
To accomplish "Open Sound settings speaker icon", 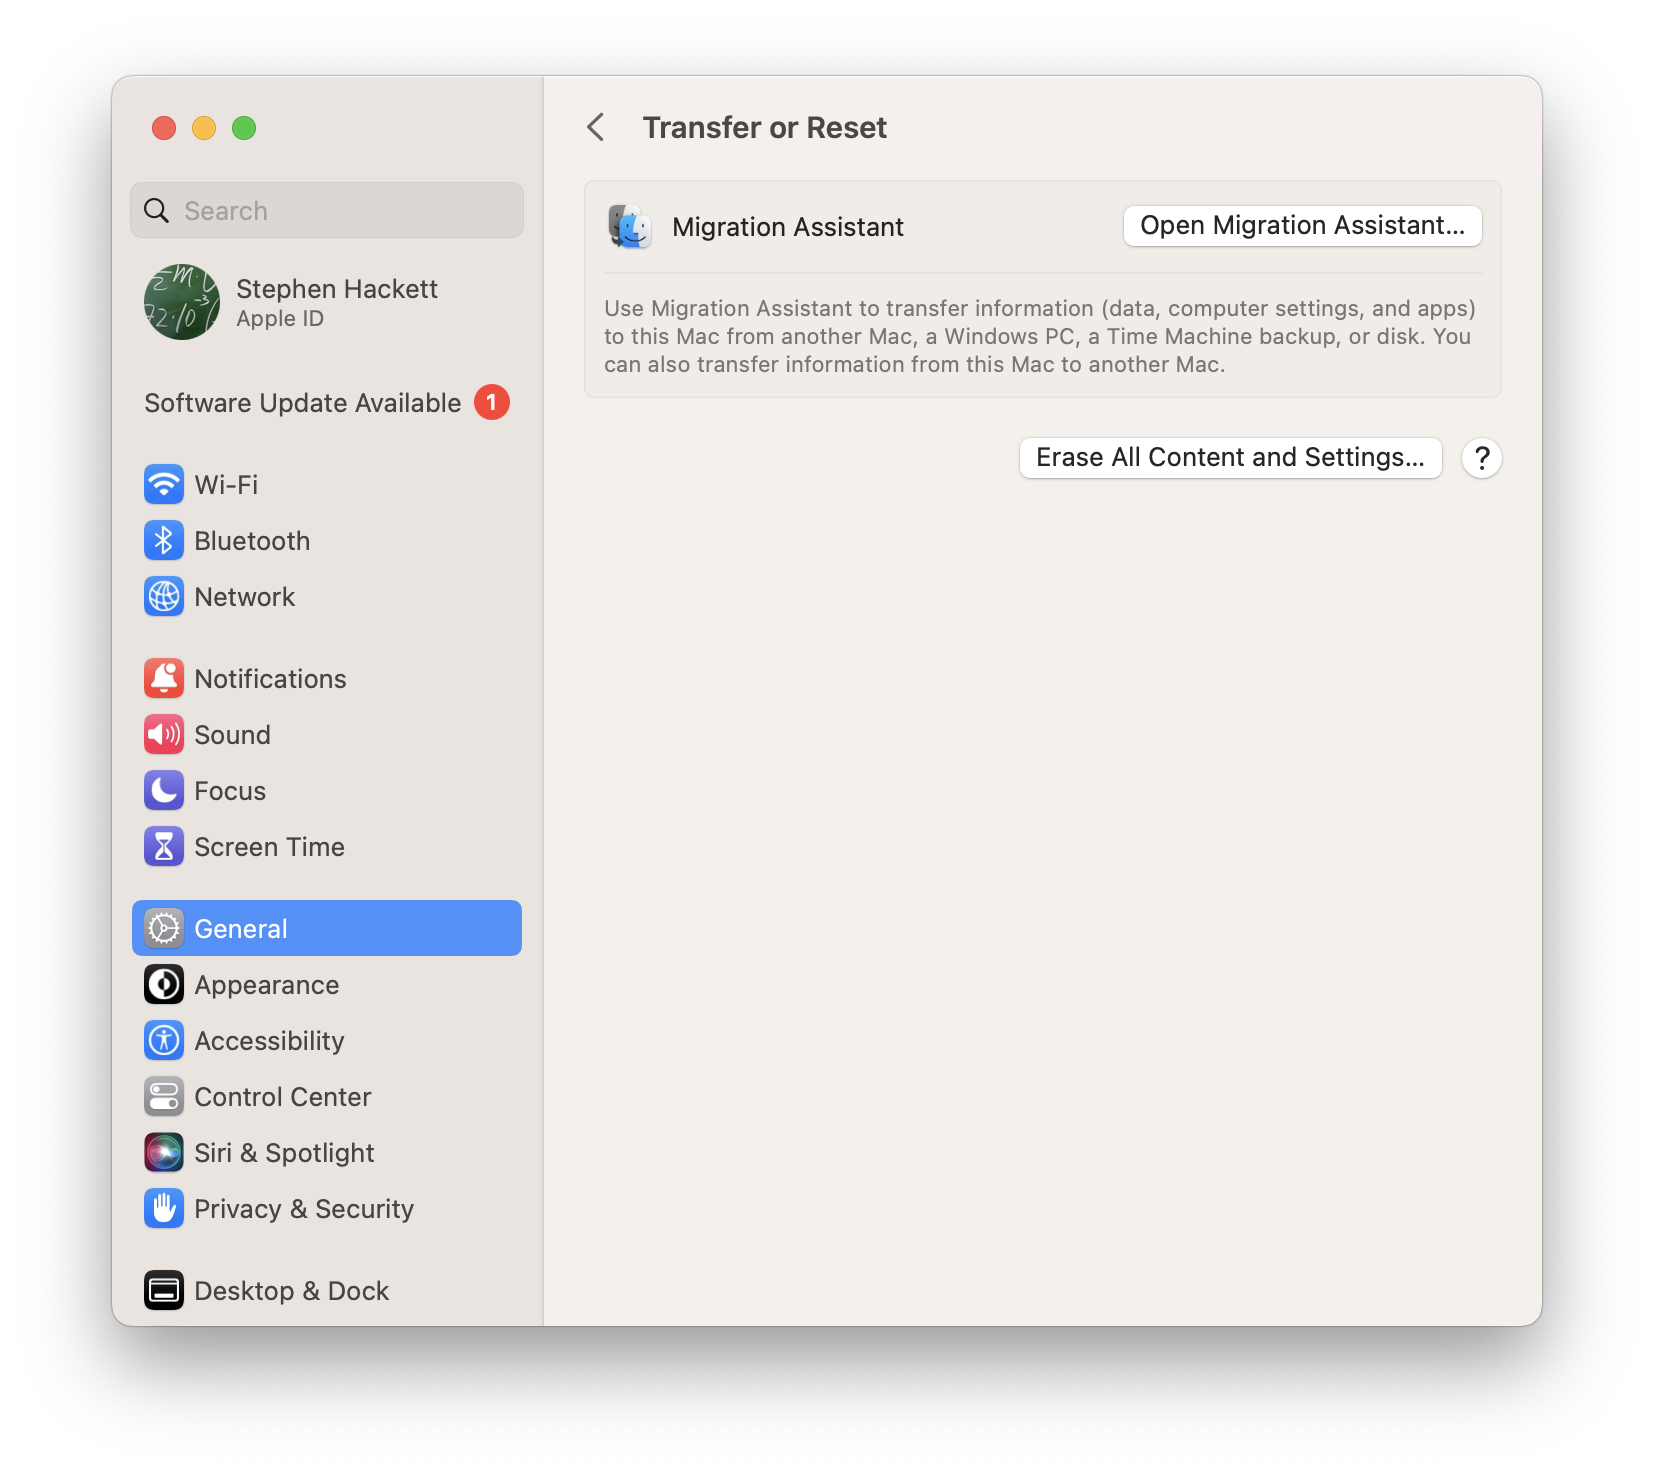I will [x=163, y=735].
